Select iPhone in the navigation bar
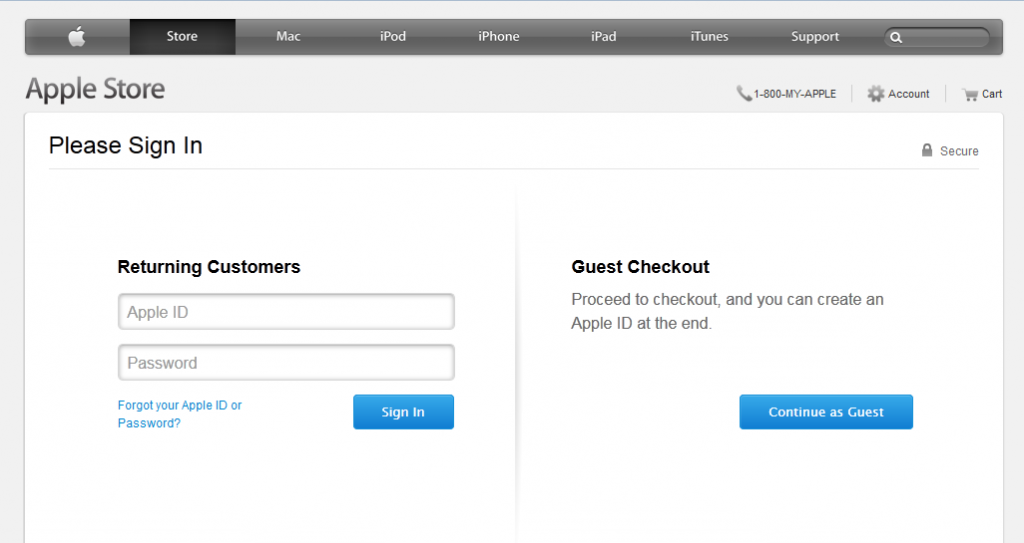1024x543 pixels. (x=498, y=37)
